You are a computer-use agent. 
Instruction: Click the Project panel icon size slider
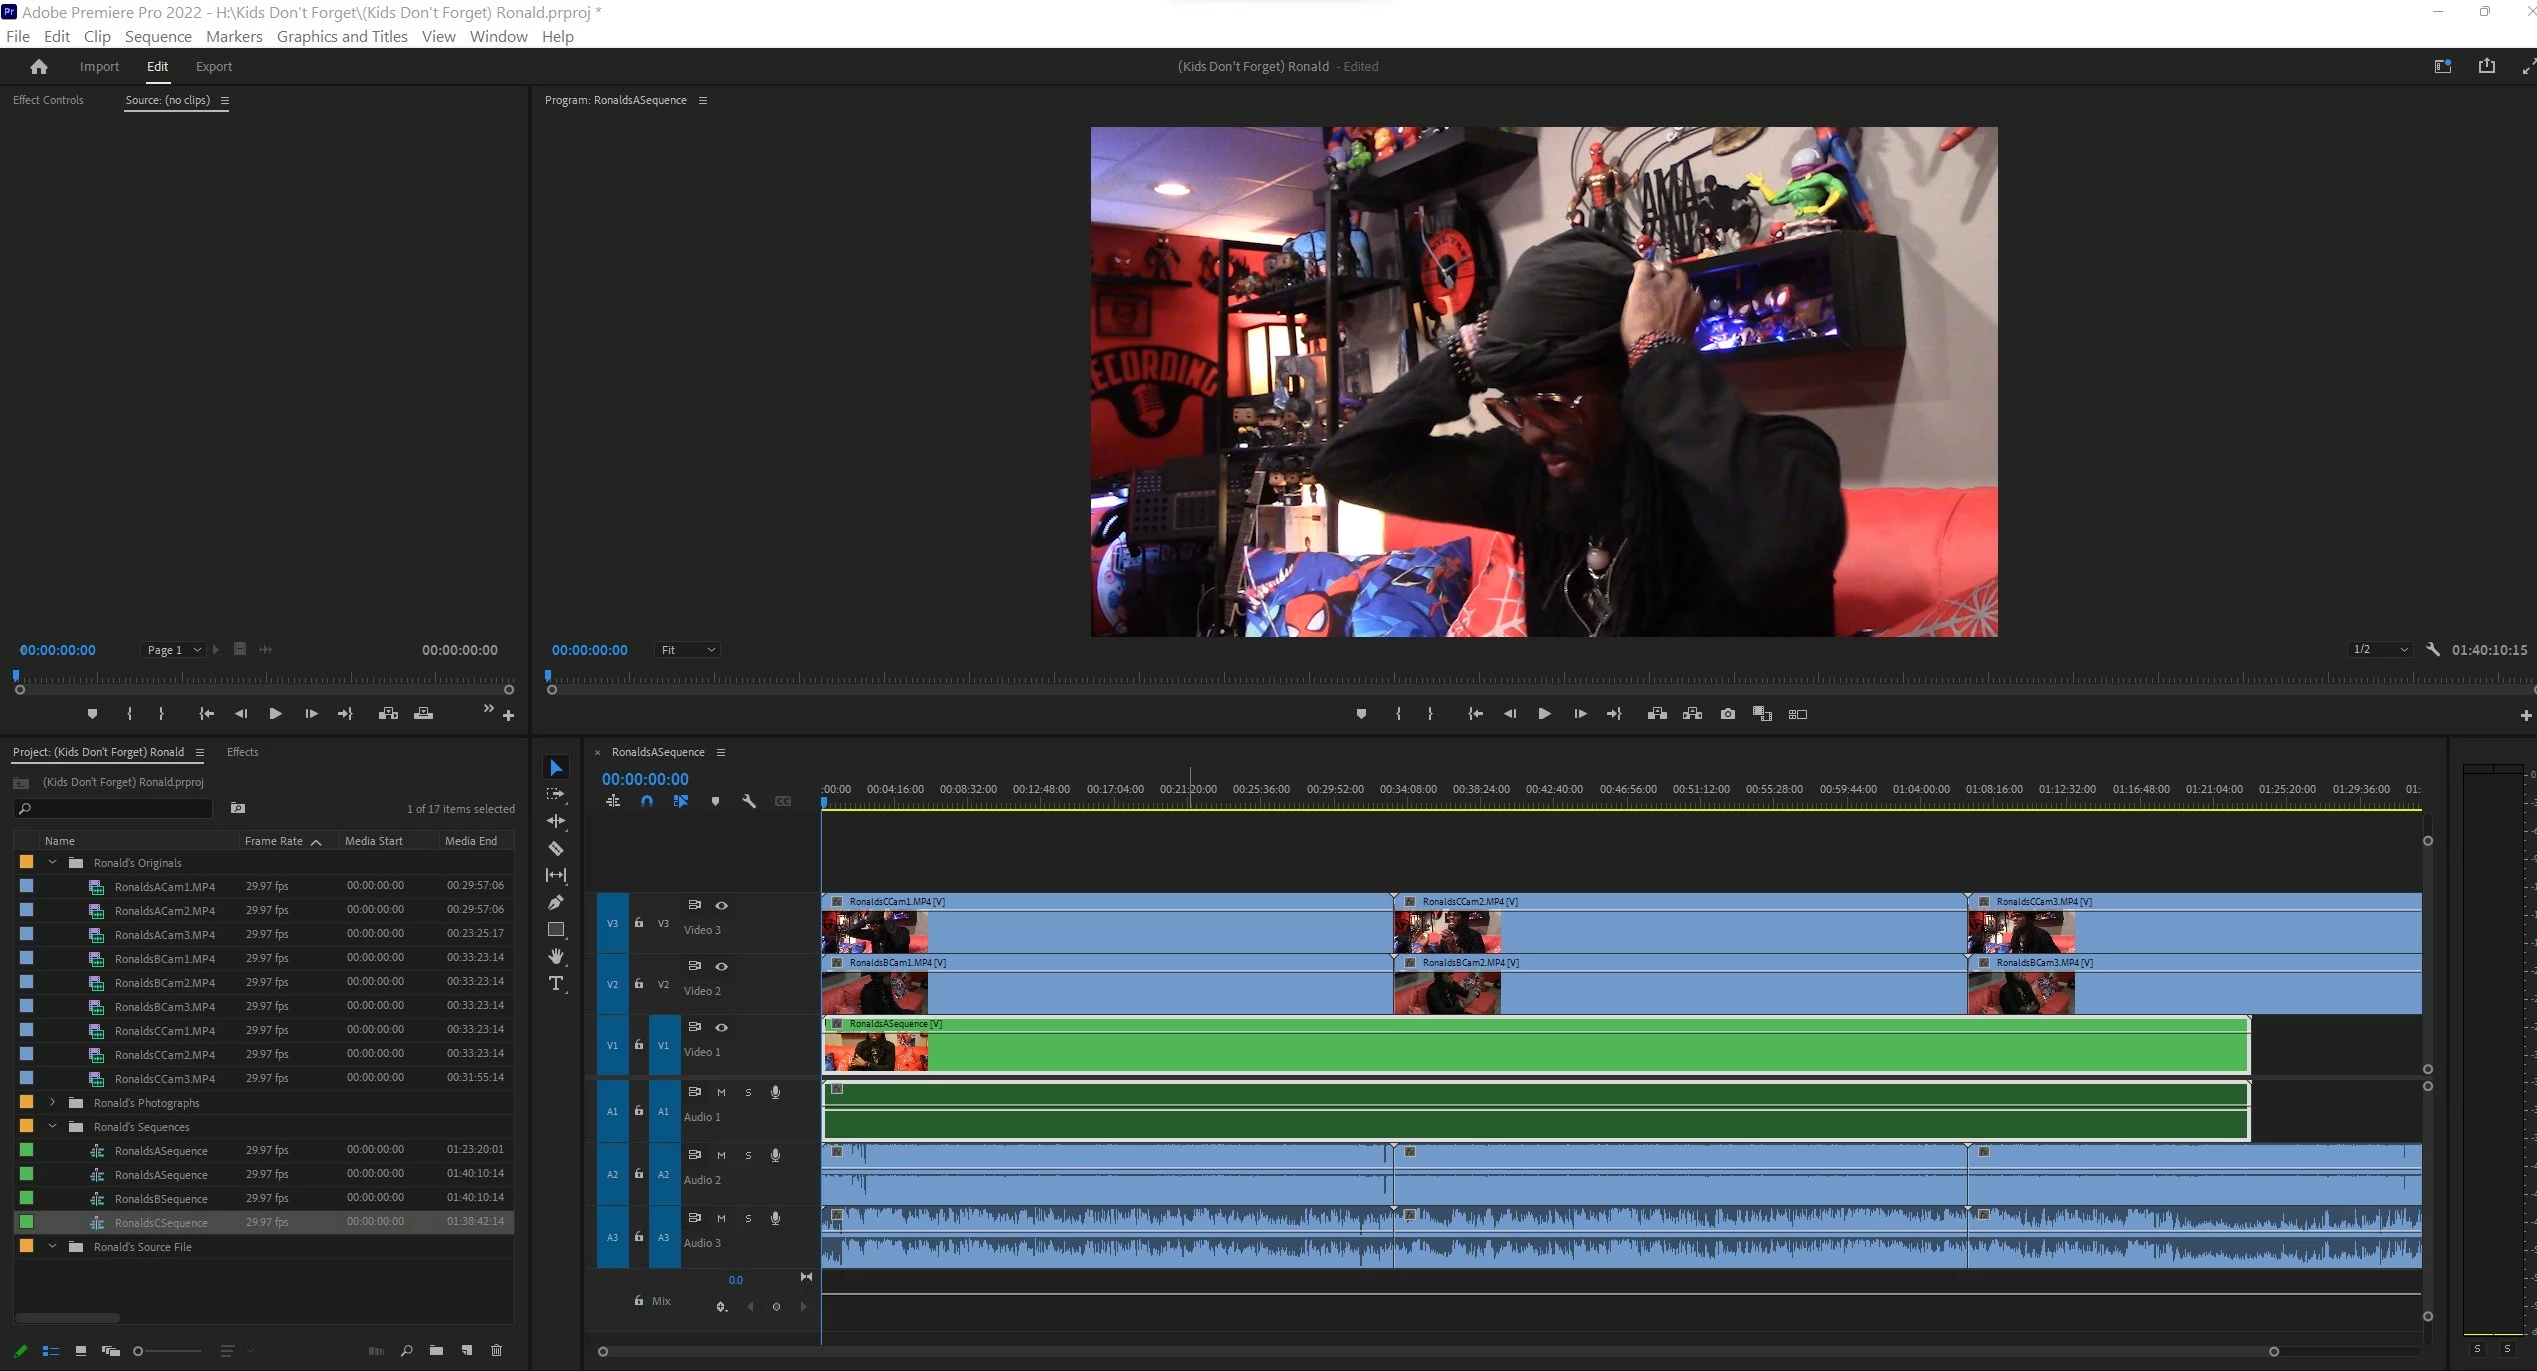(140, 1351)
